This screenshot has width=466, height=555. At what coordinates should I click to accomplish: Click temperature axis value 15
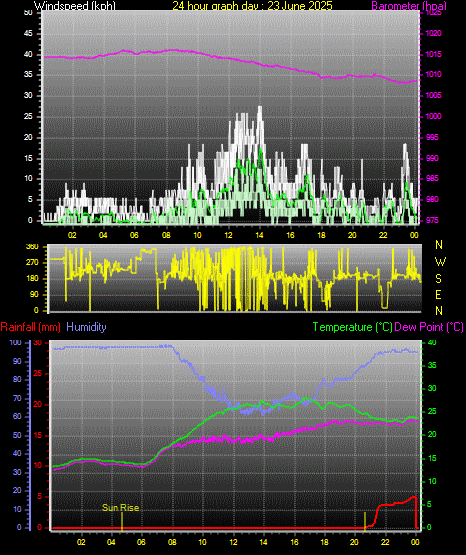point(432,458)
